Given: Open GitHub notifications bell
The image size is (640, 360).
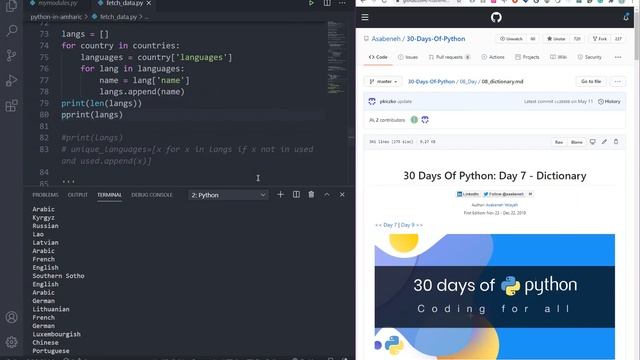Looking at the screenshot, I should [x=626, y=17].
